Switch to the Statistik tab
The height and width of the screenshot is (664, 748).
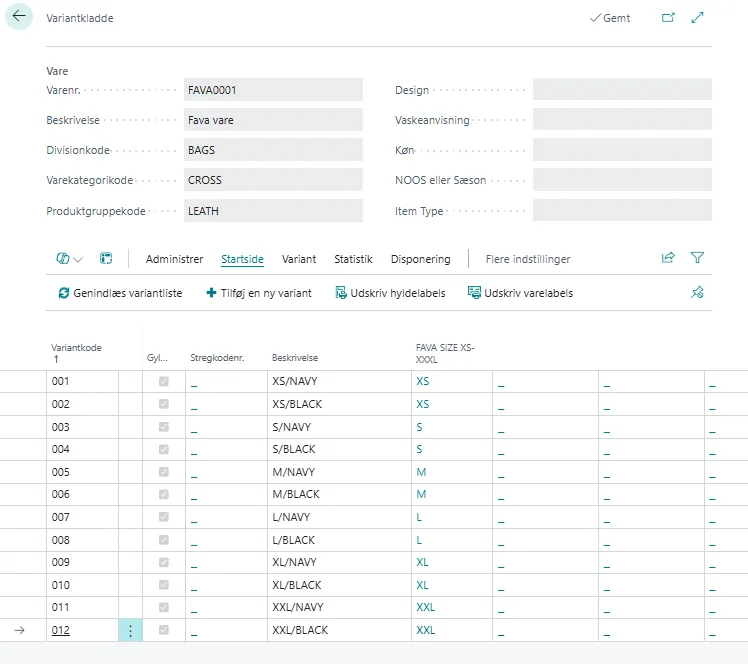[353, 259]
